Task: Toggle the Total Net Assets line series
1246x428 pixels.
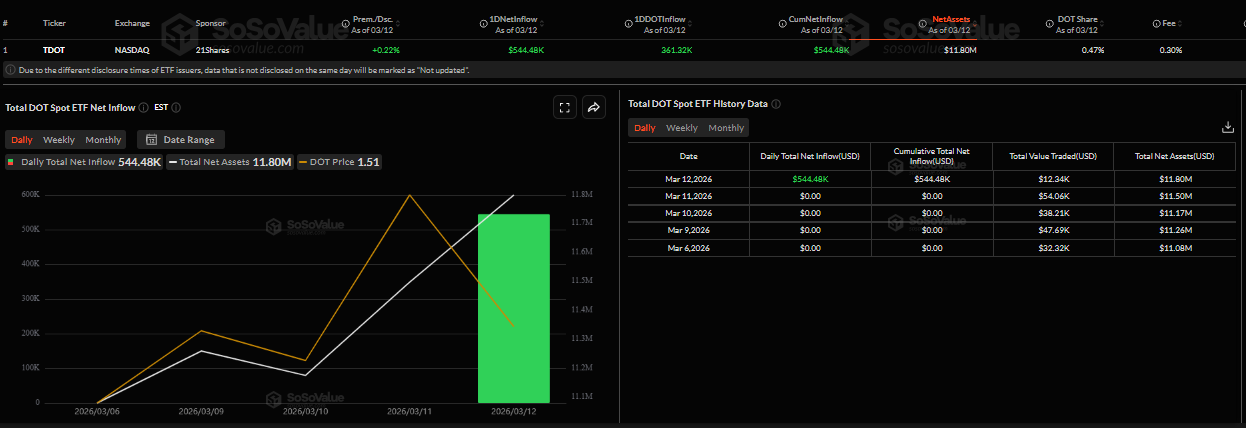Action: pos(230,162)
